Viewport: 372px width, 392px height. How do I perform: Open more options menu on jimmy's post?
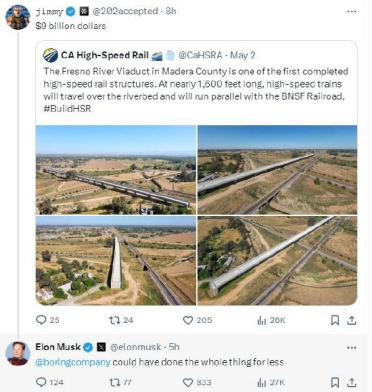pyautogui.click(x=352, y=11)
